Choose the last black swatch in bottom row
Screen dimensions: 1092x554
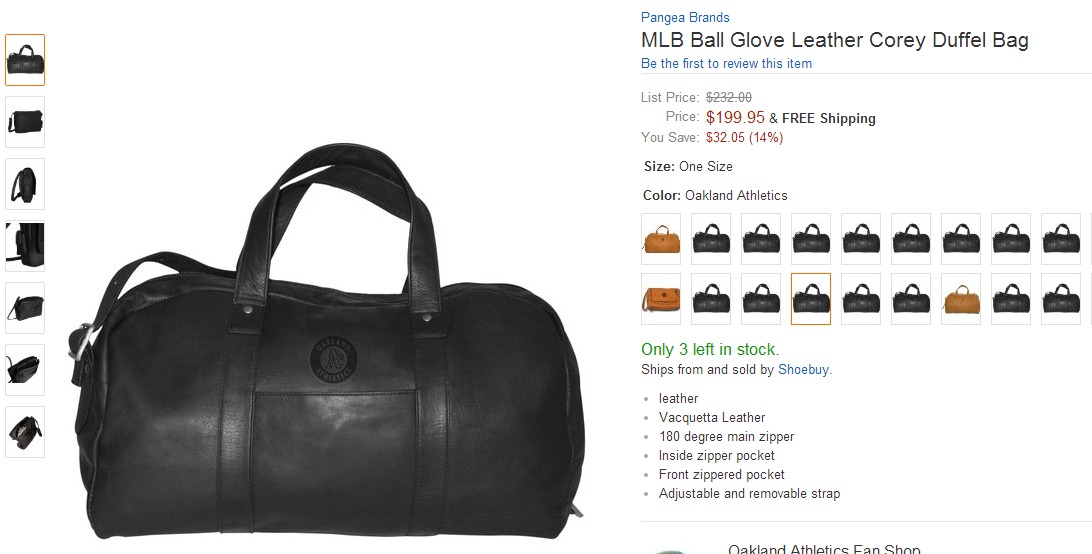pos(1061,299)
